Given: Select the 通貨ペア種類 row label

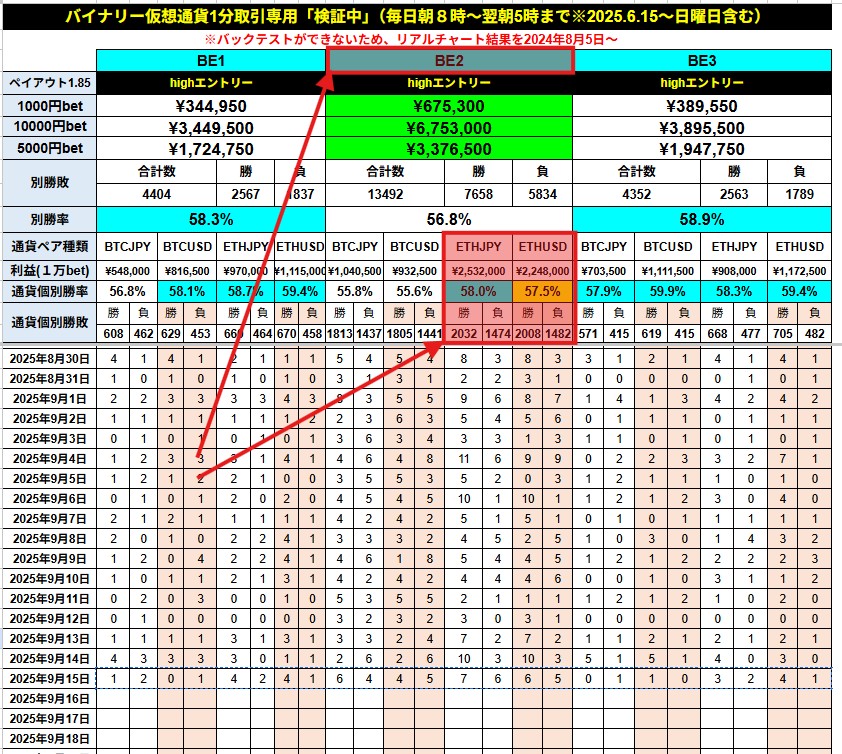Looking at the screenshot, I should [49, 246].
